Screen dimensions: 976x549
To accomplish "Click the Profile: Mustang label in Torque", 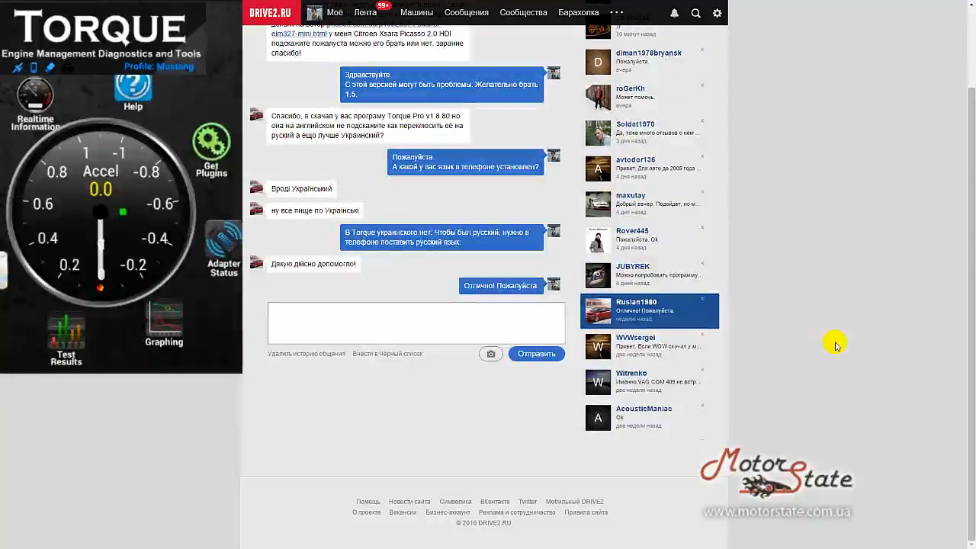I will coord(159,67).
